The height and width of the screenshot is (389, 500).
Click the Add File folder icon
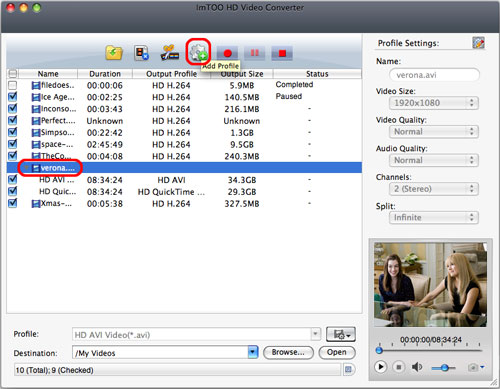coord(114,53)
